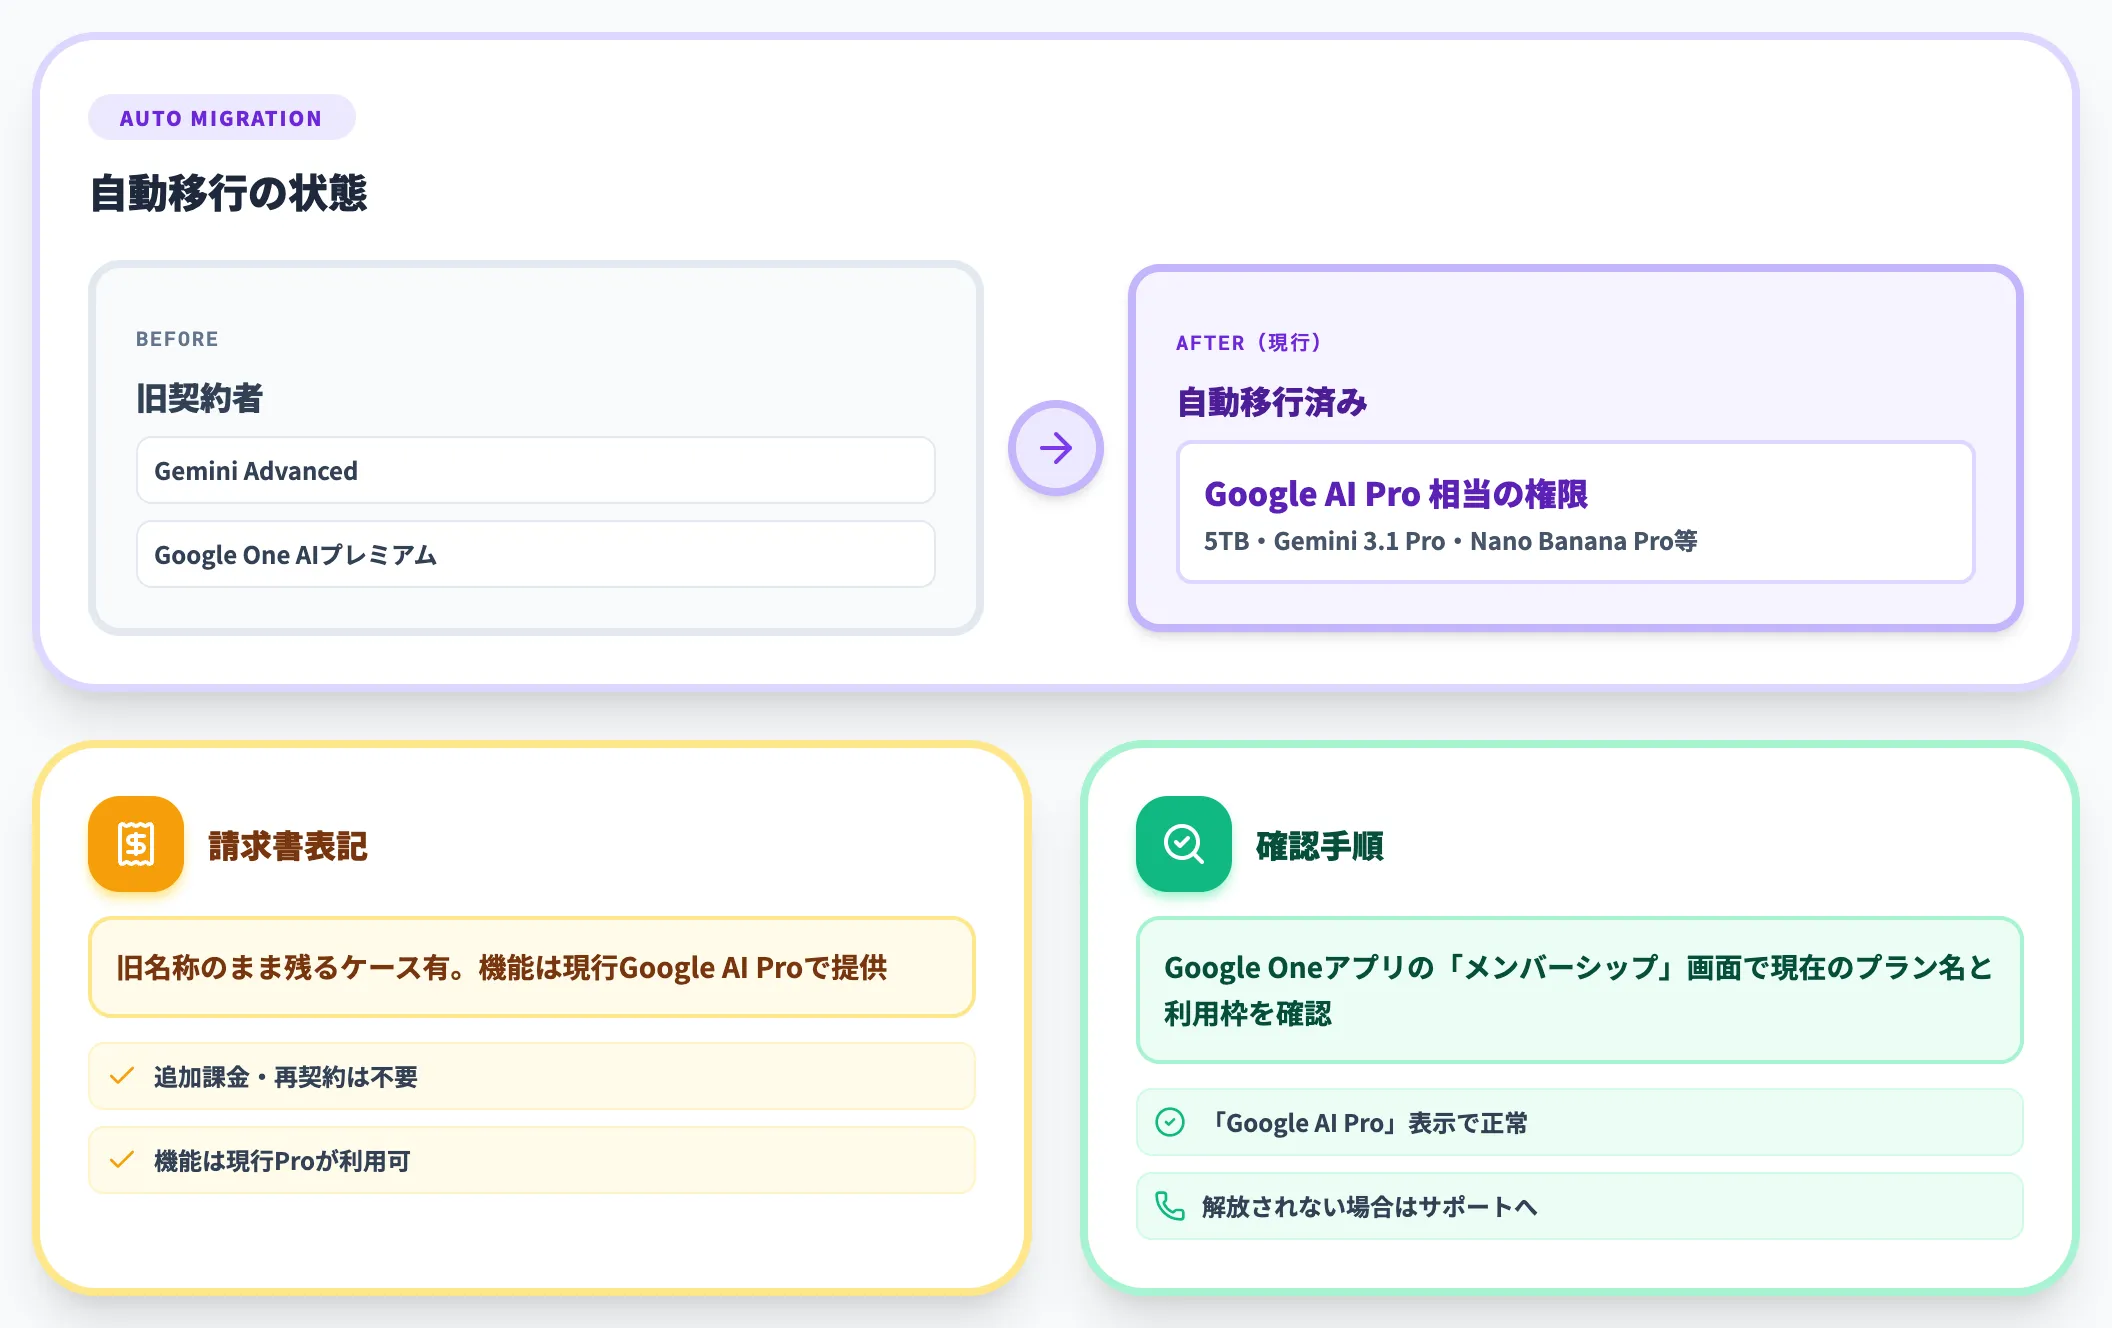The width and height of the screenshot is (2112, 1328).
Task: Click the 機能は現行Proが利用可 row text
Action: click(x=282, y=1161)
